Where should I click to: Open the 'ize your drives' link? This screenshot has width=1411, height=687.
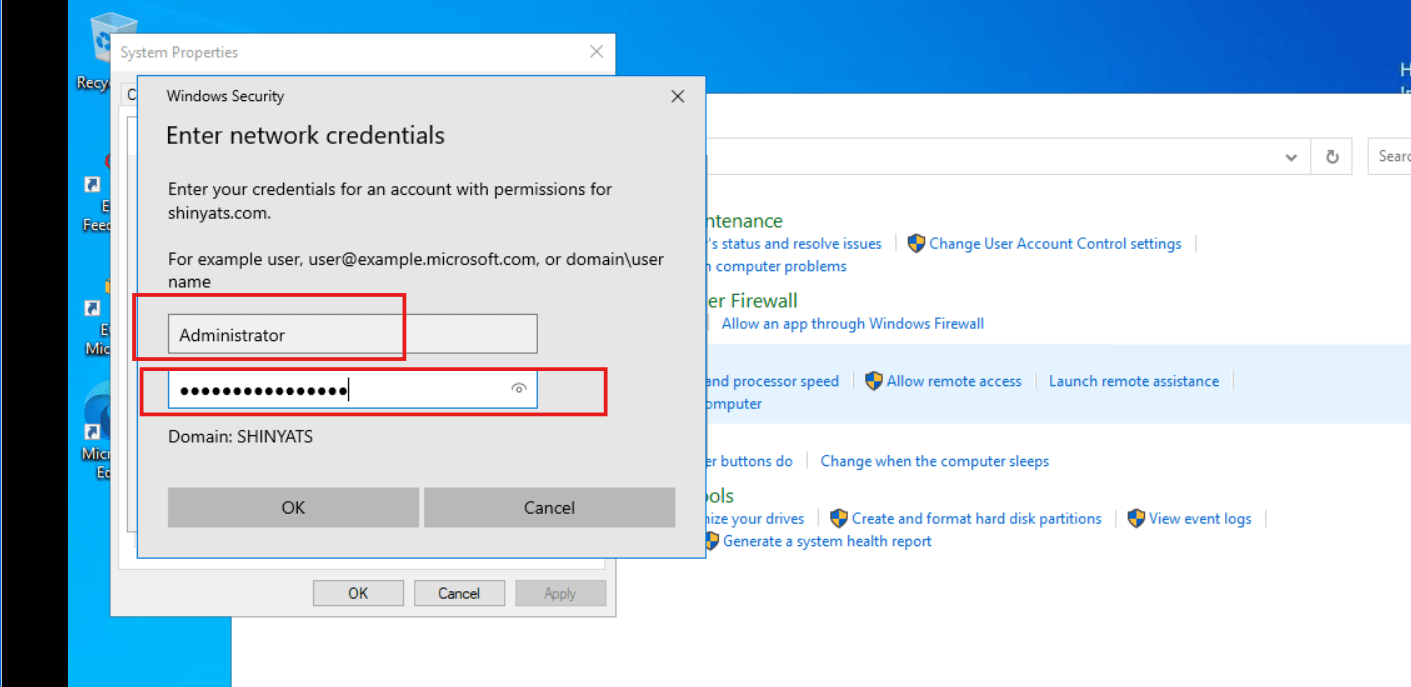coord(755,518)
